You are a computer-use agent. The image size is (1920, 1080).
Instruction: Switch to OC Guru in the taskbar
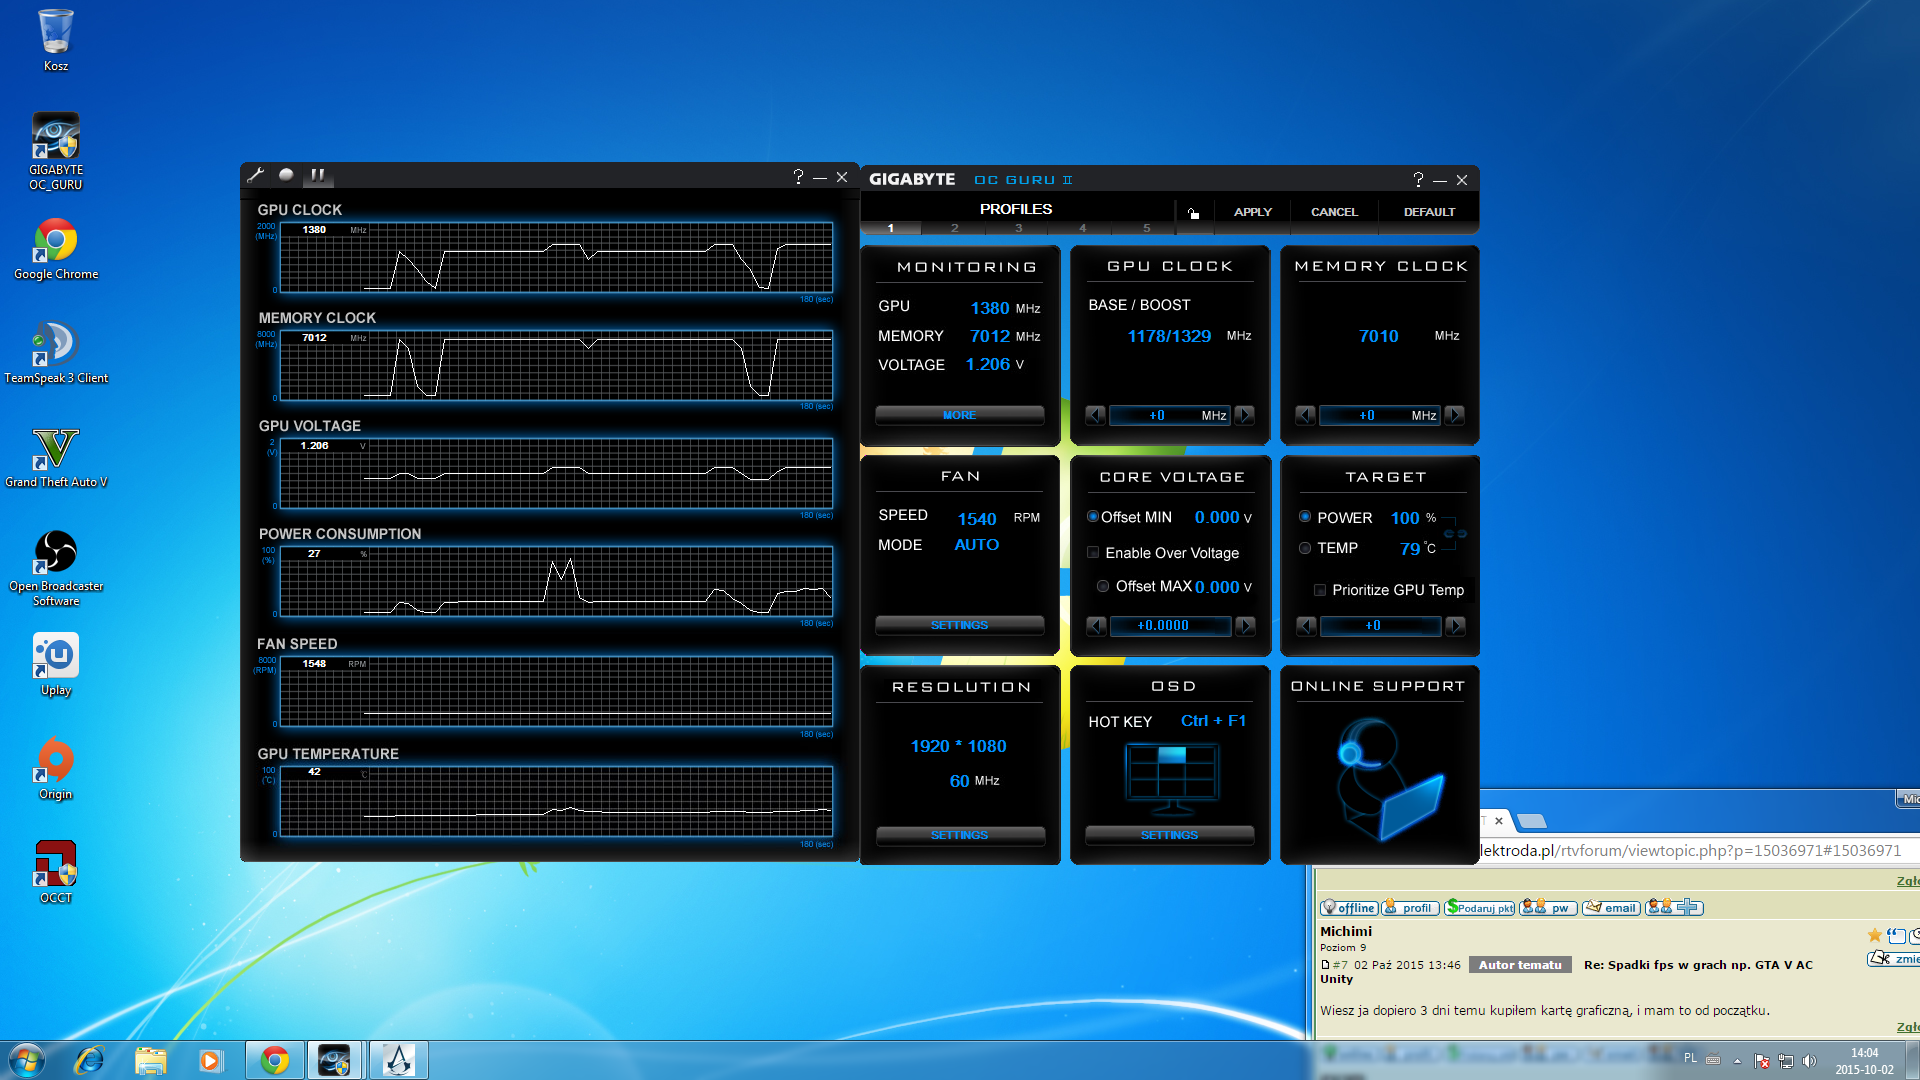335,1060
